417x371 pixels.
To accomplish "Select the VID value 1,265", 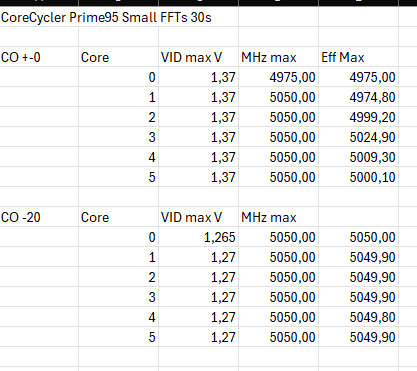I will (199, 237).
